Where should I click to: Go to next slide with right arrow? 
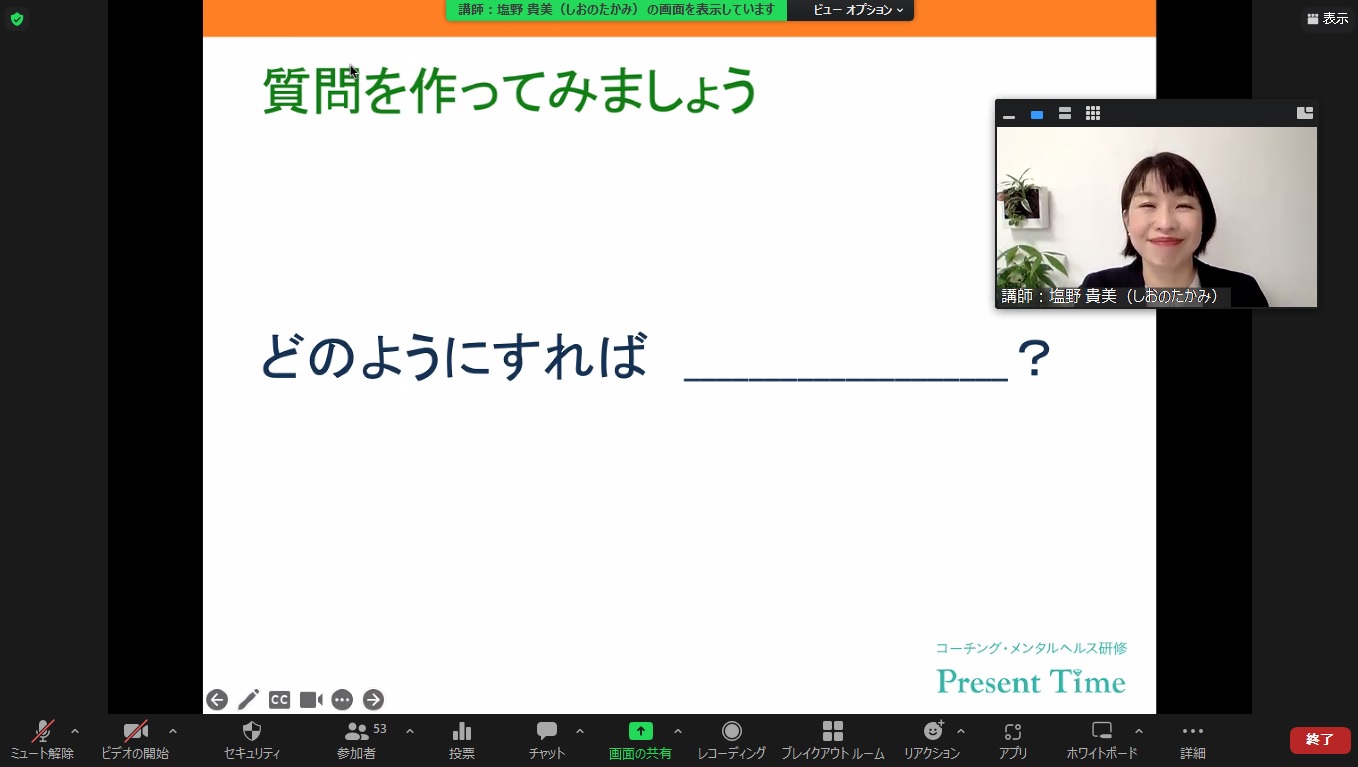point(373,700)
